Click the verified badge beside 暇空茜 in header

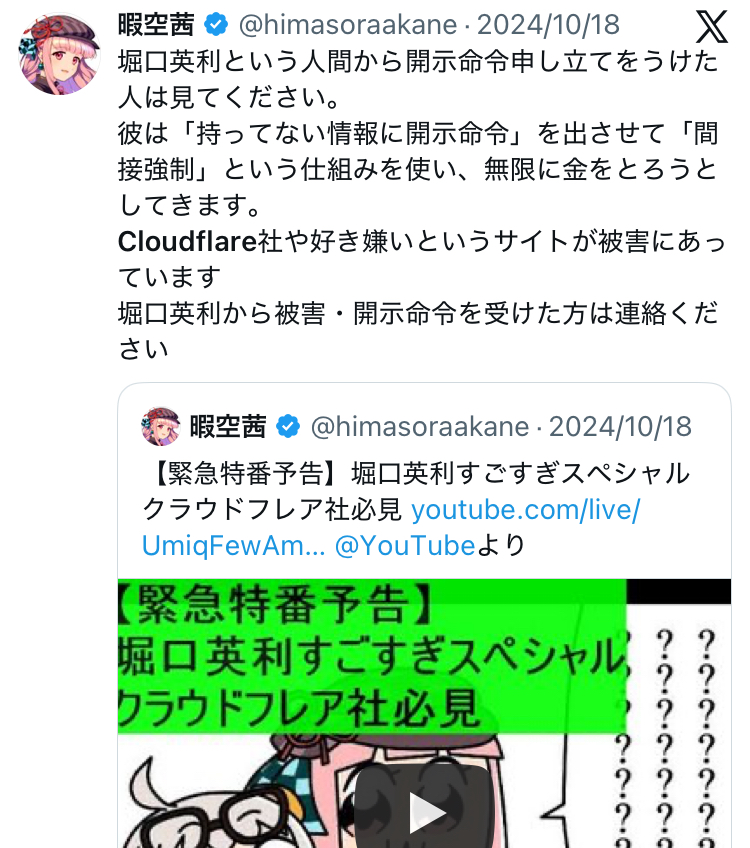point(216,25)
